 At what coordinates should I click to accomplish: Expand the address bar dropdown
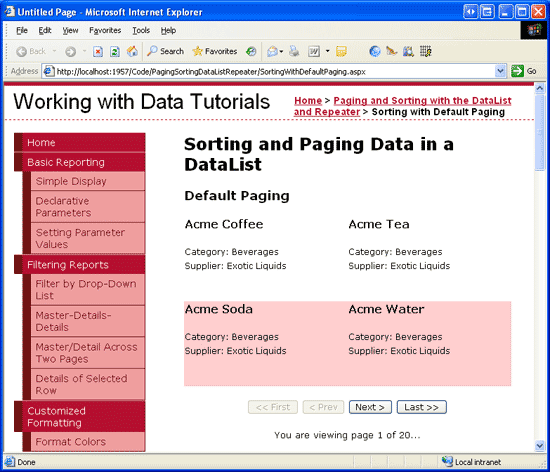(500, 71)
